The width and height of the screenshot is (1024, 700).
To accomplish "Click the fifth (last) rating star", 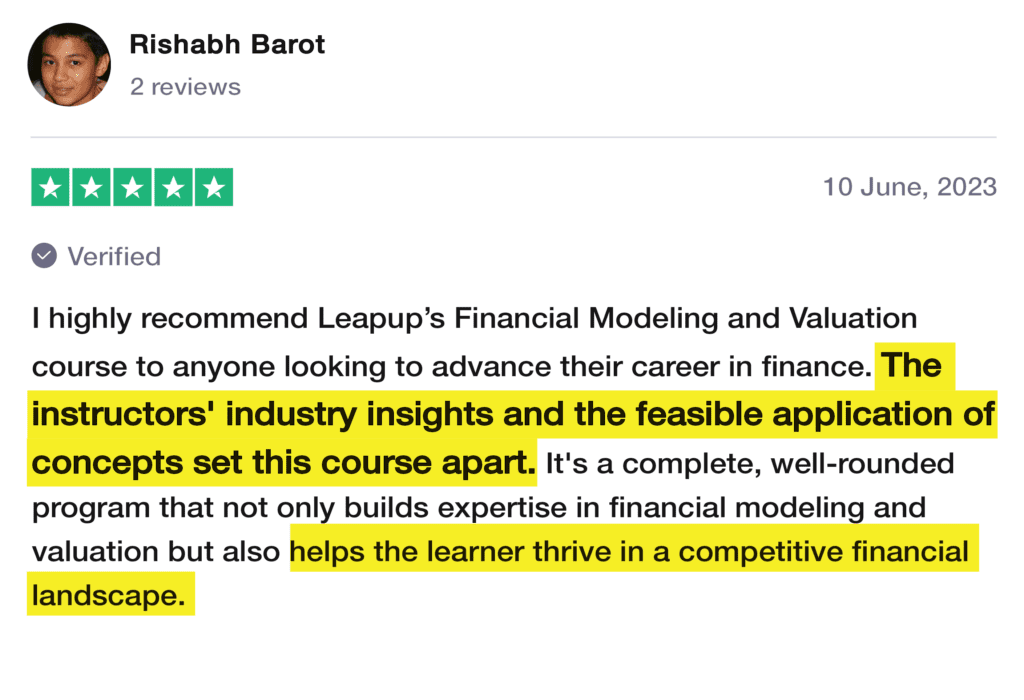I will click(x=213, y=188).
